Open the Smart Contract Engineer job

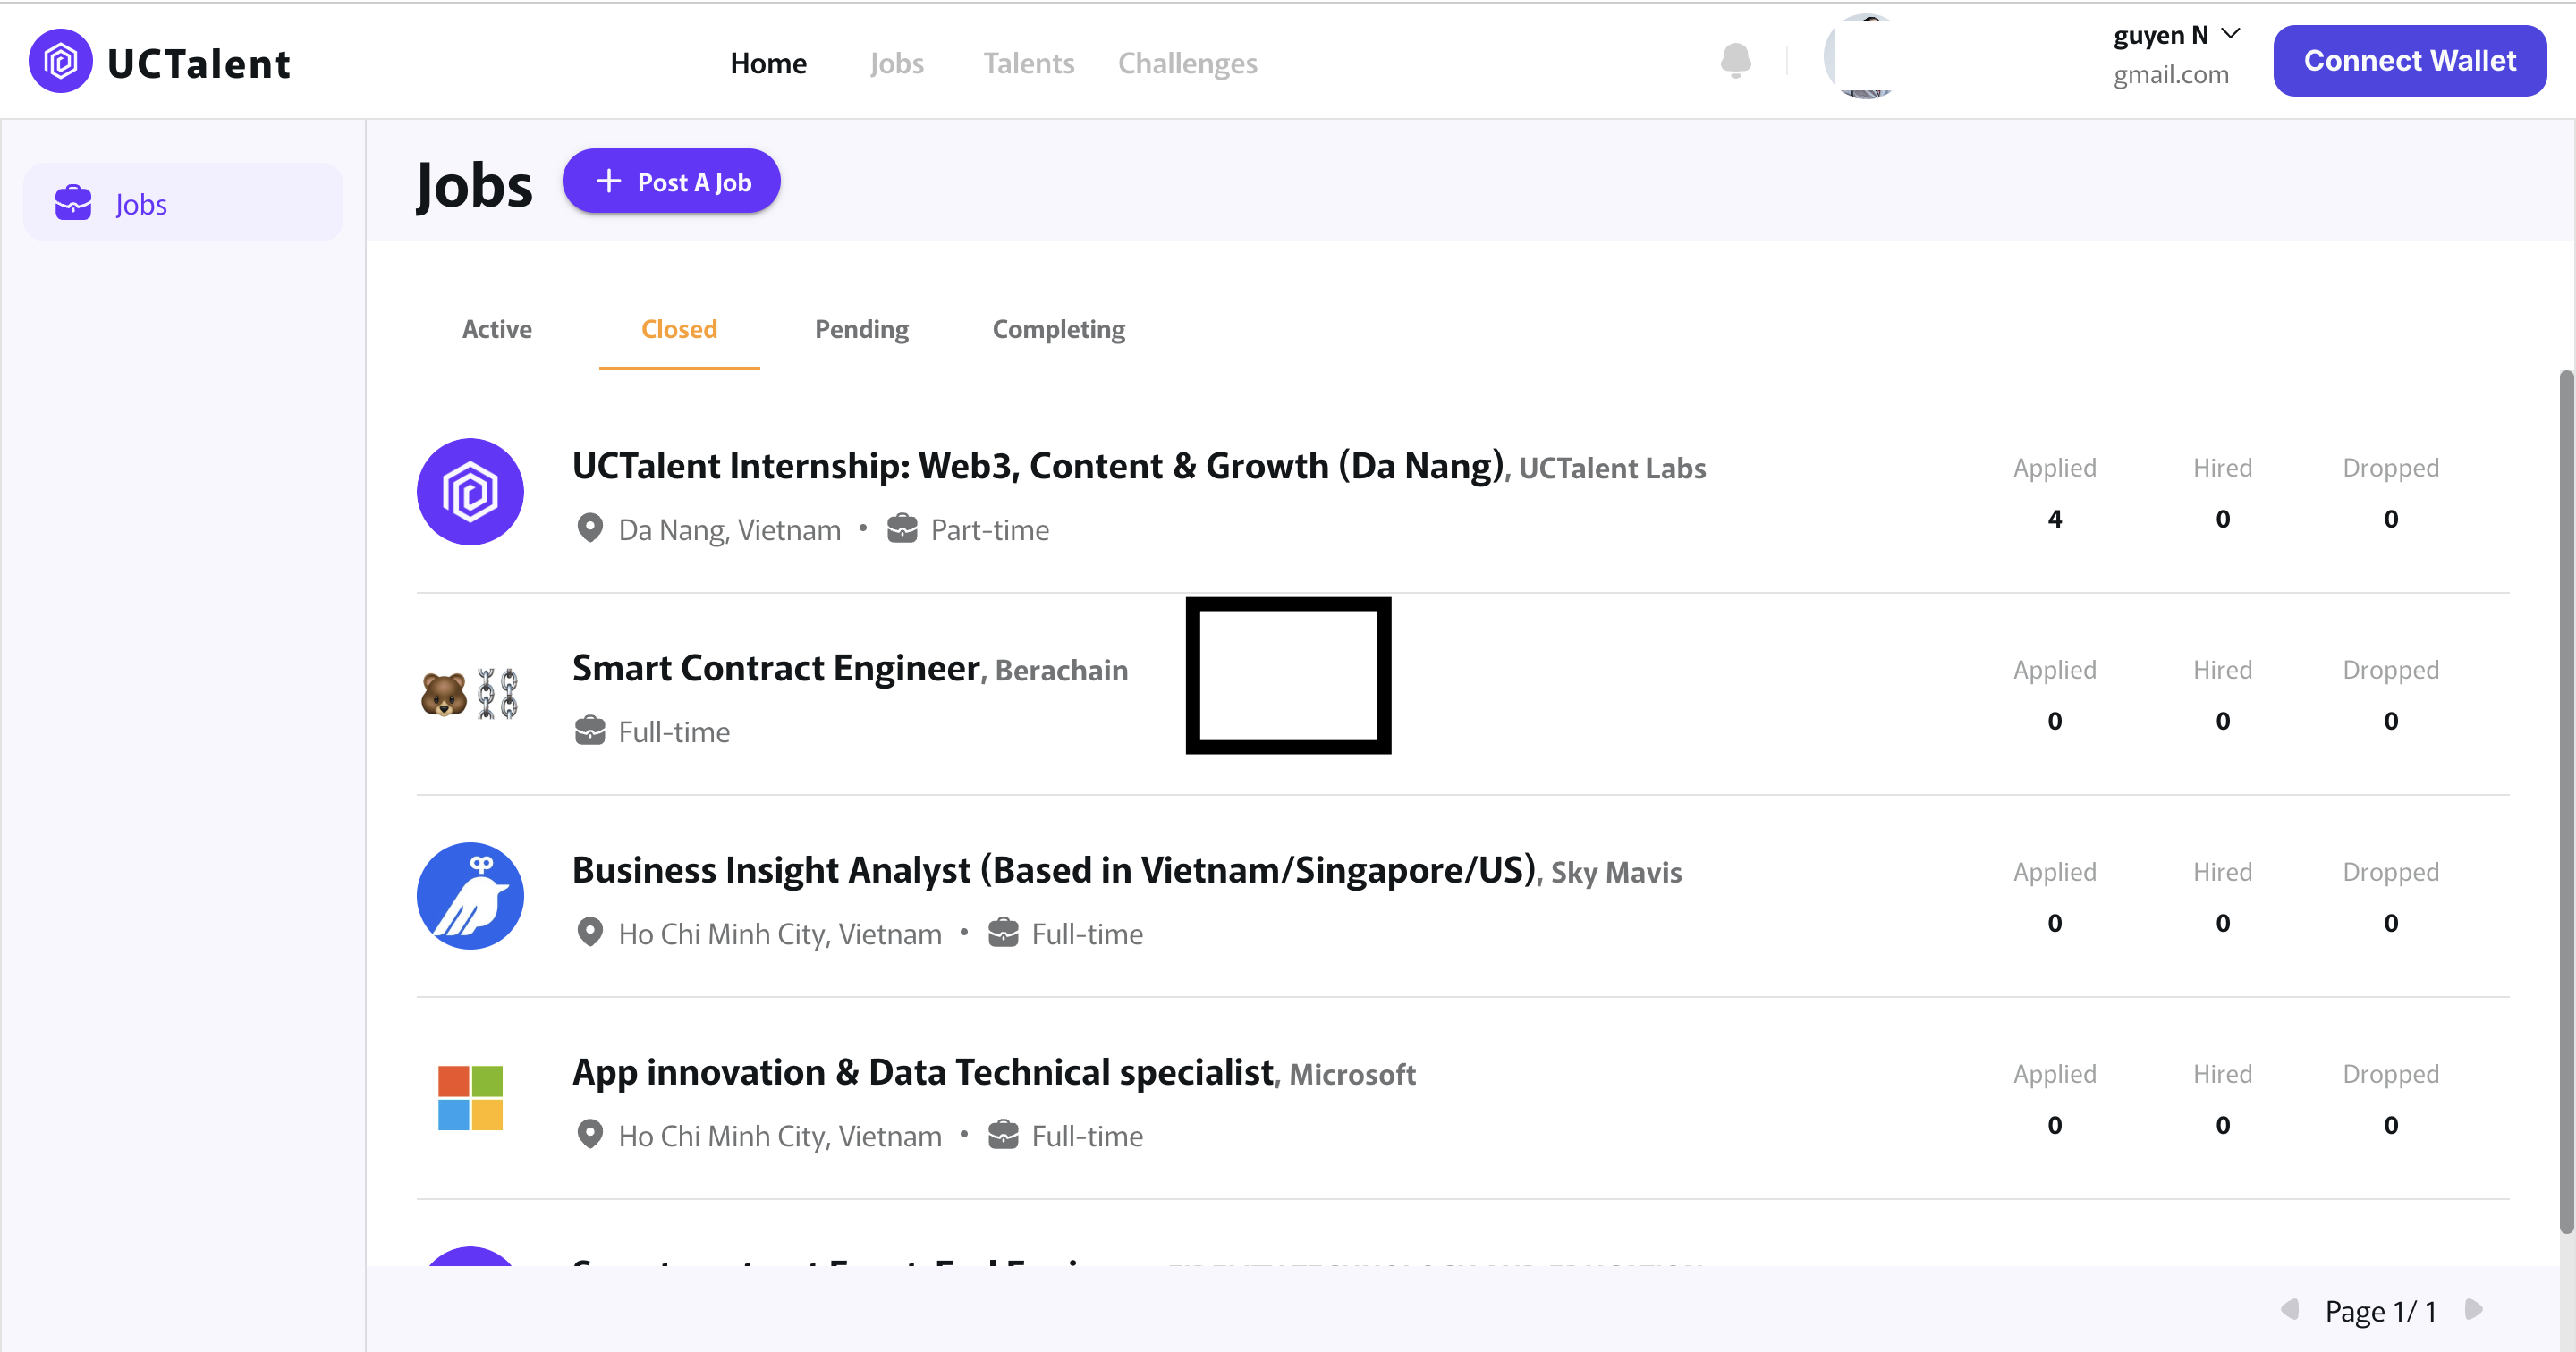click(775, 668)
